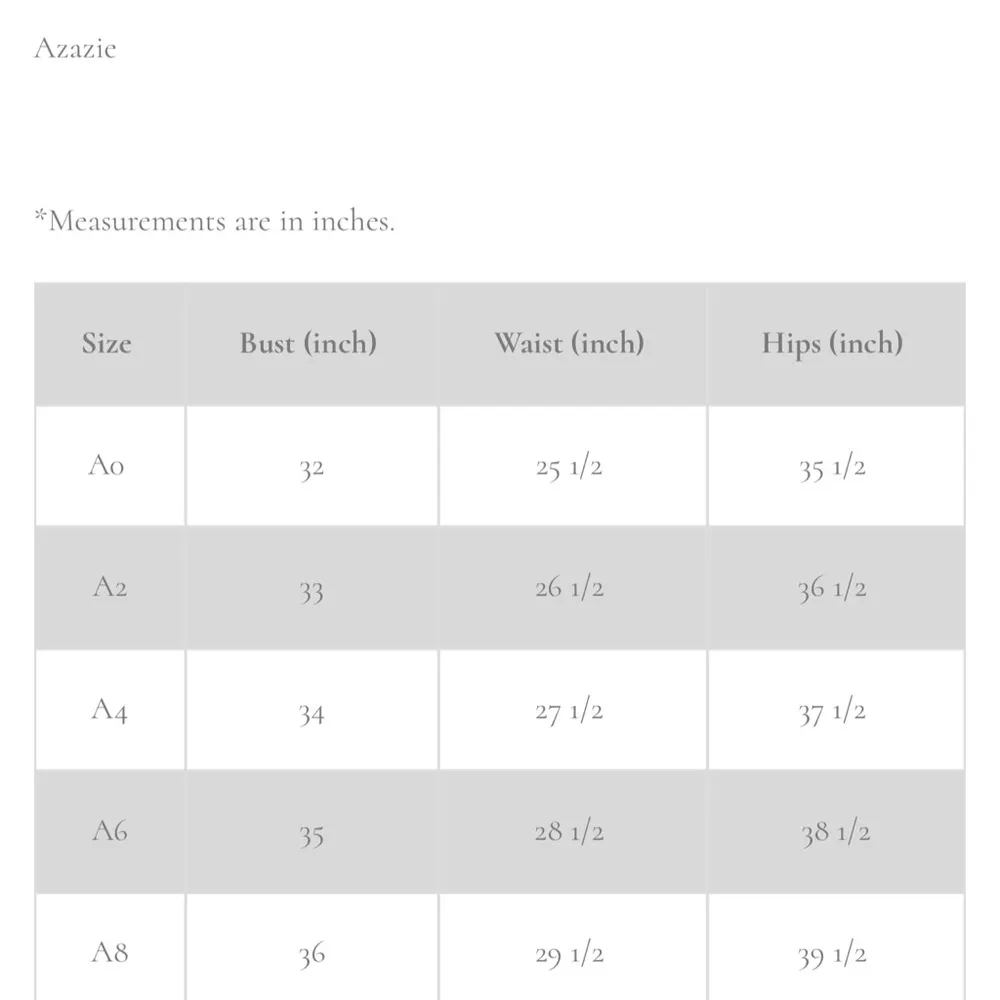The width and height of the screenshot is (1000, 1000).
Task: Click the hips value 37 1/2
Action: point(832,712)
